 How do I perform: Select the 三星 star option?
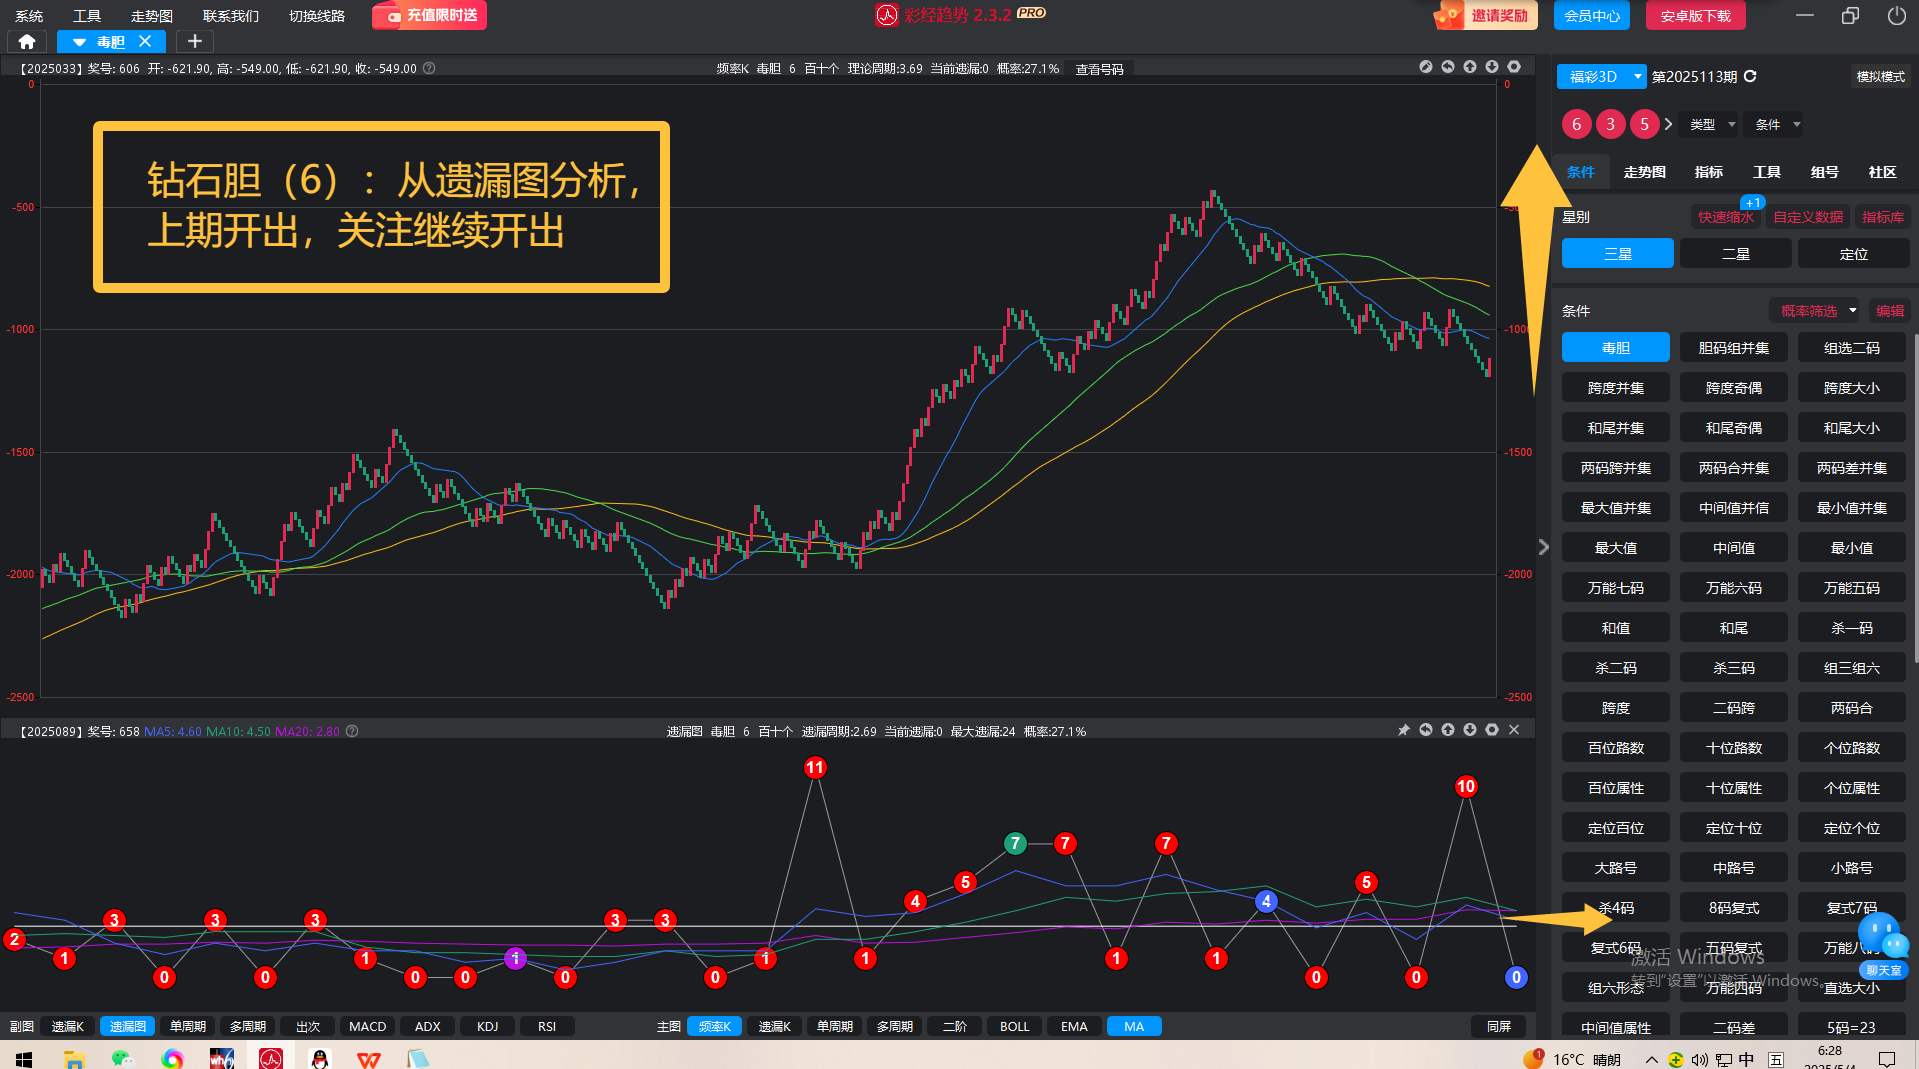click(1618, 254)
